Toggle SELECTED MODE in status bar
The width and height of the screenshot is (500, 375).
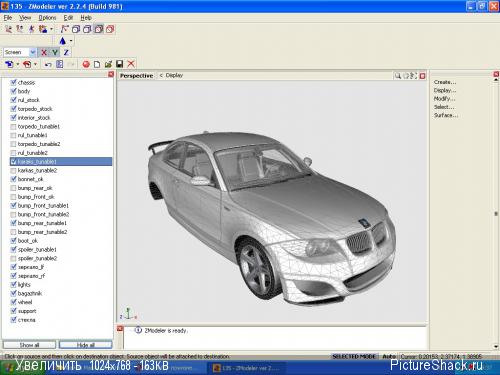354,356
